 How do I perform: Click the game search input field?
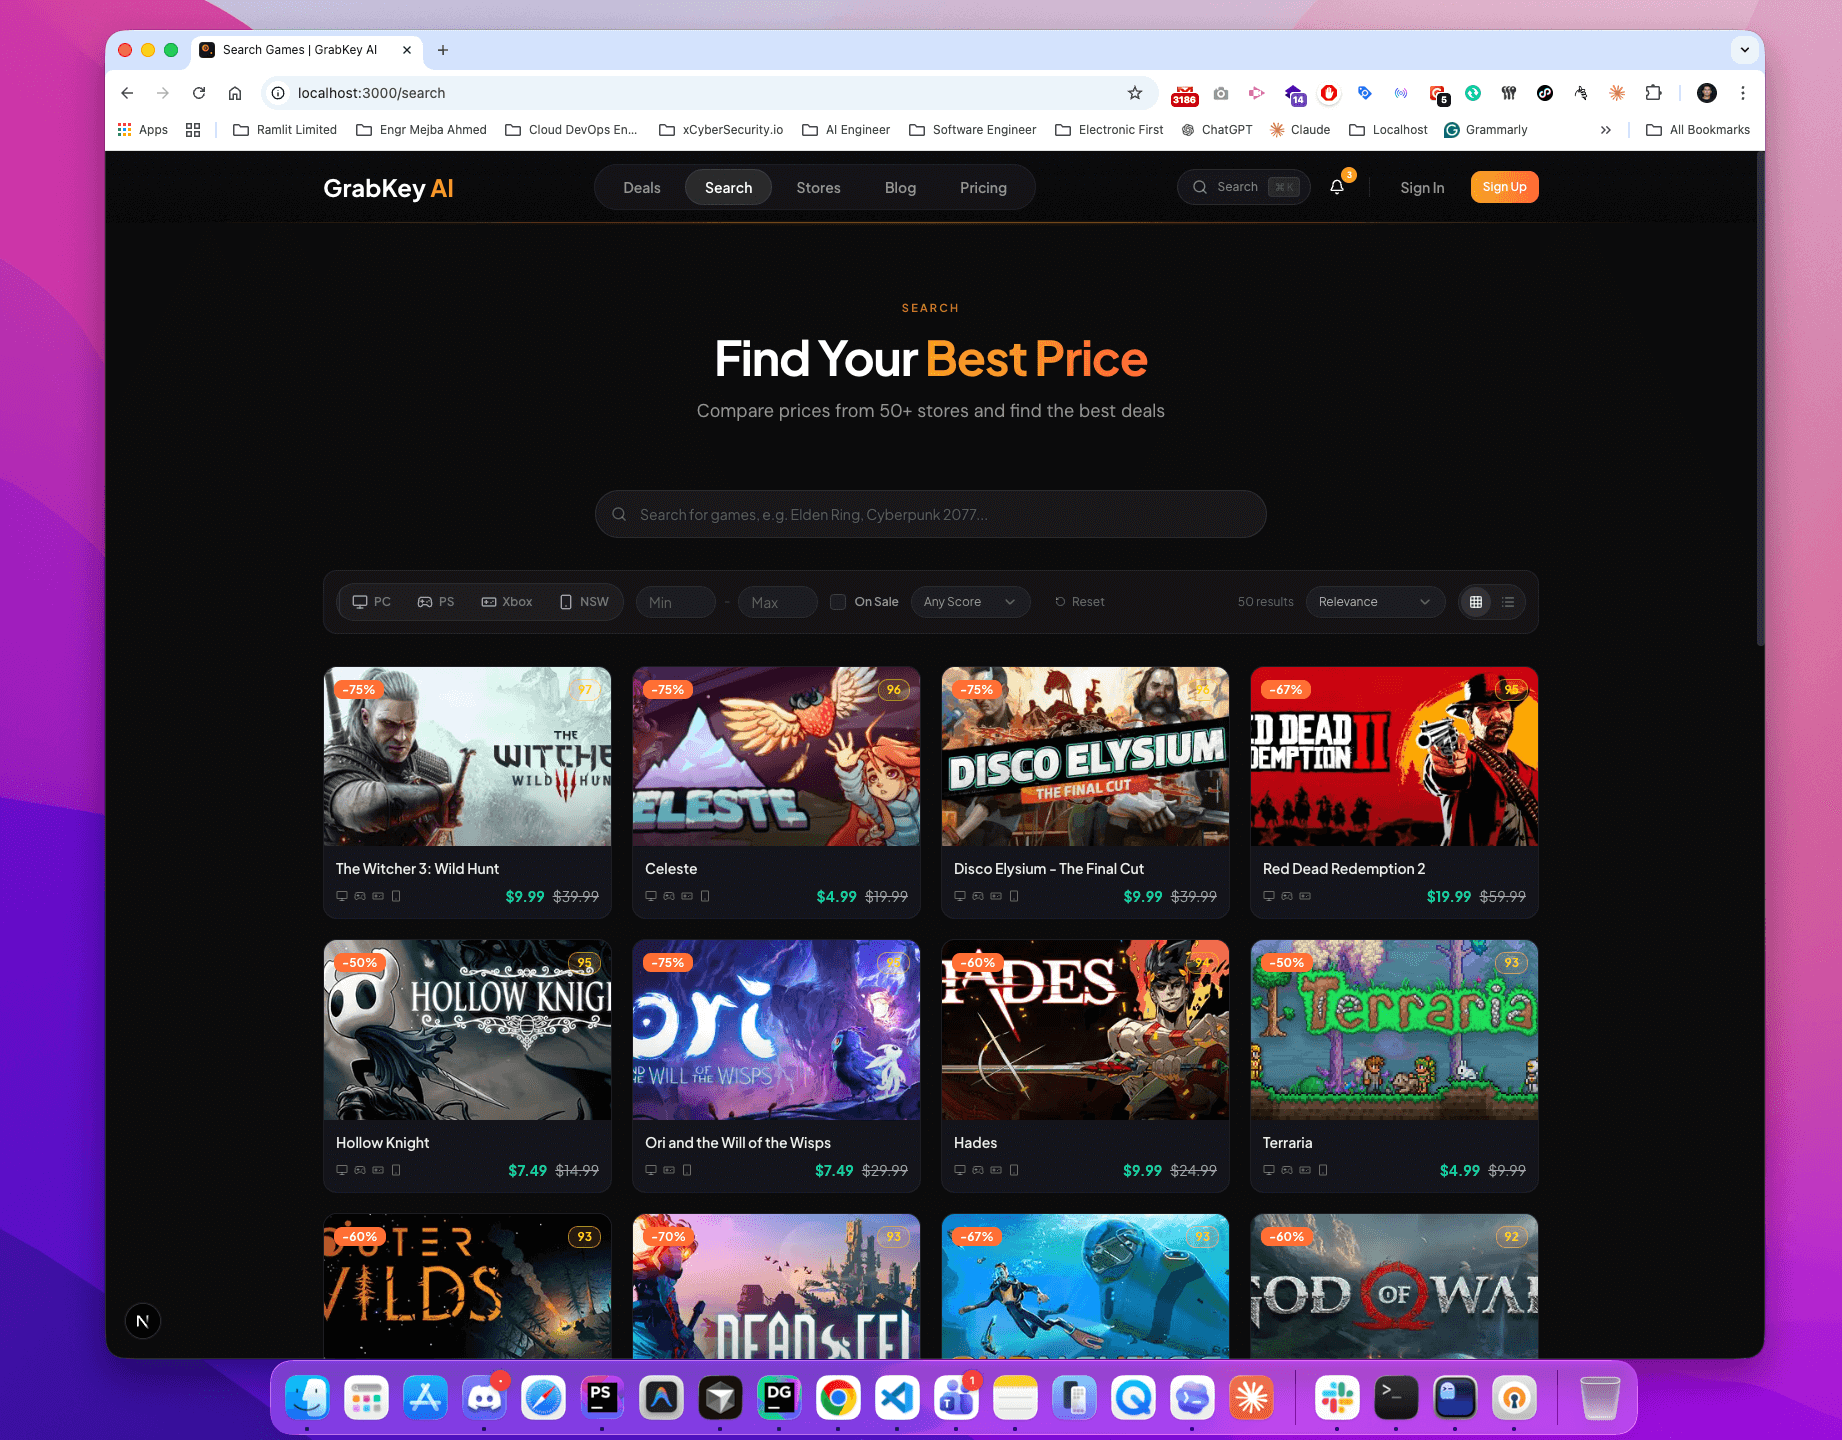[930, 514]
